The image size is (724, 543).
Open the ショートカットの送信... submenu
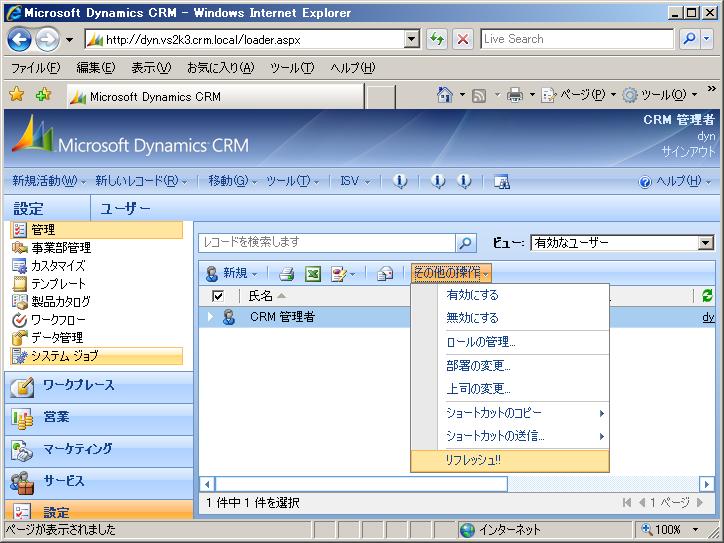[x=510, y=436]
